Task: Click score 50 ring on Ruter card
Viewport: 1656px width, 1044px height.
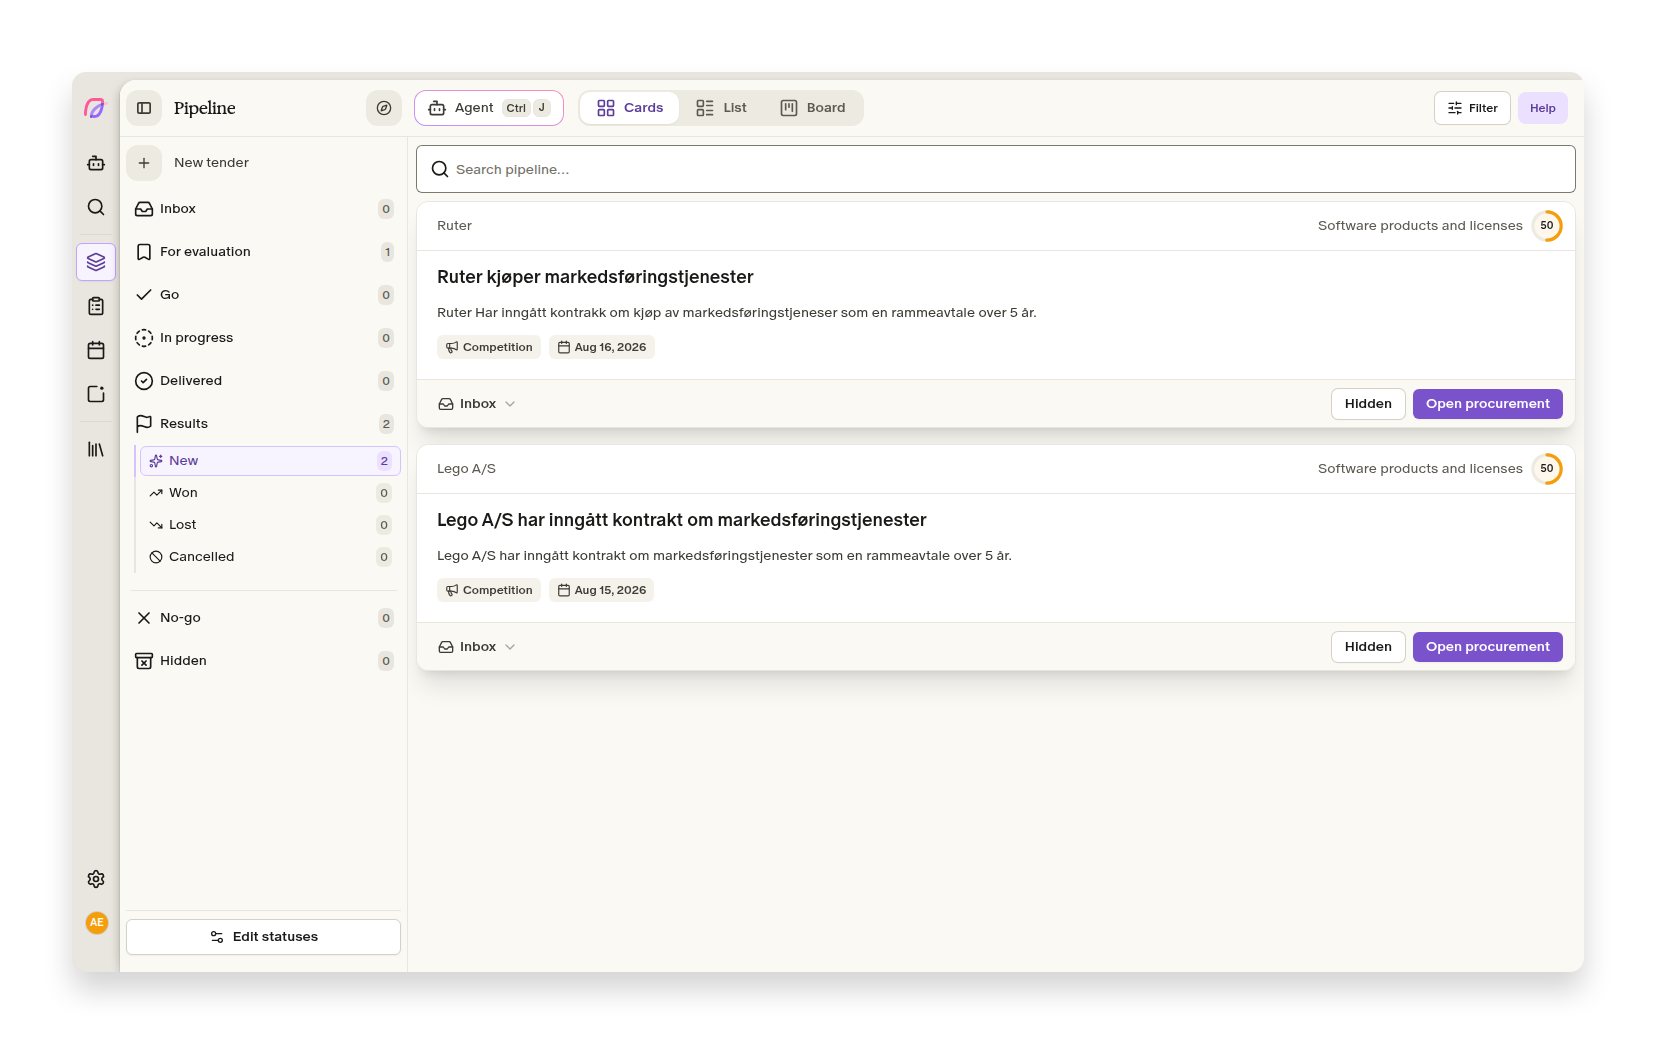Action: (1547, 226)
